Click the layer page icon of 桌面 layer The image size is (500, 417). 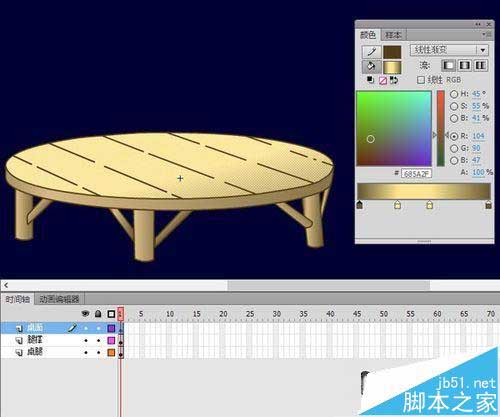tap(19, 328)
